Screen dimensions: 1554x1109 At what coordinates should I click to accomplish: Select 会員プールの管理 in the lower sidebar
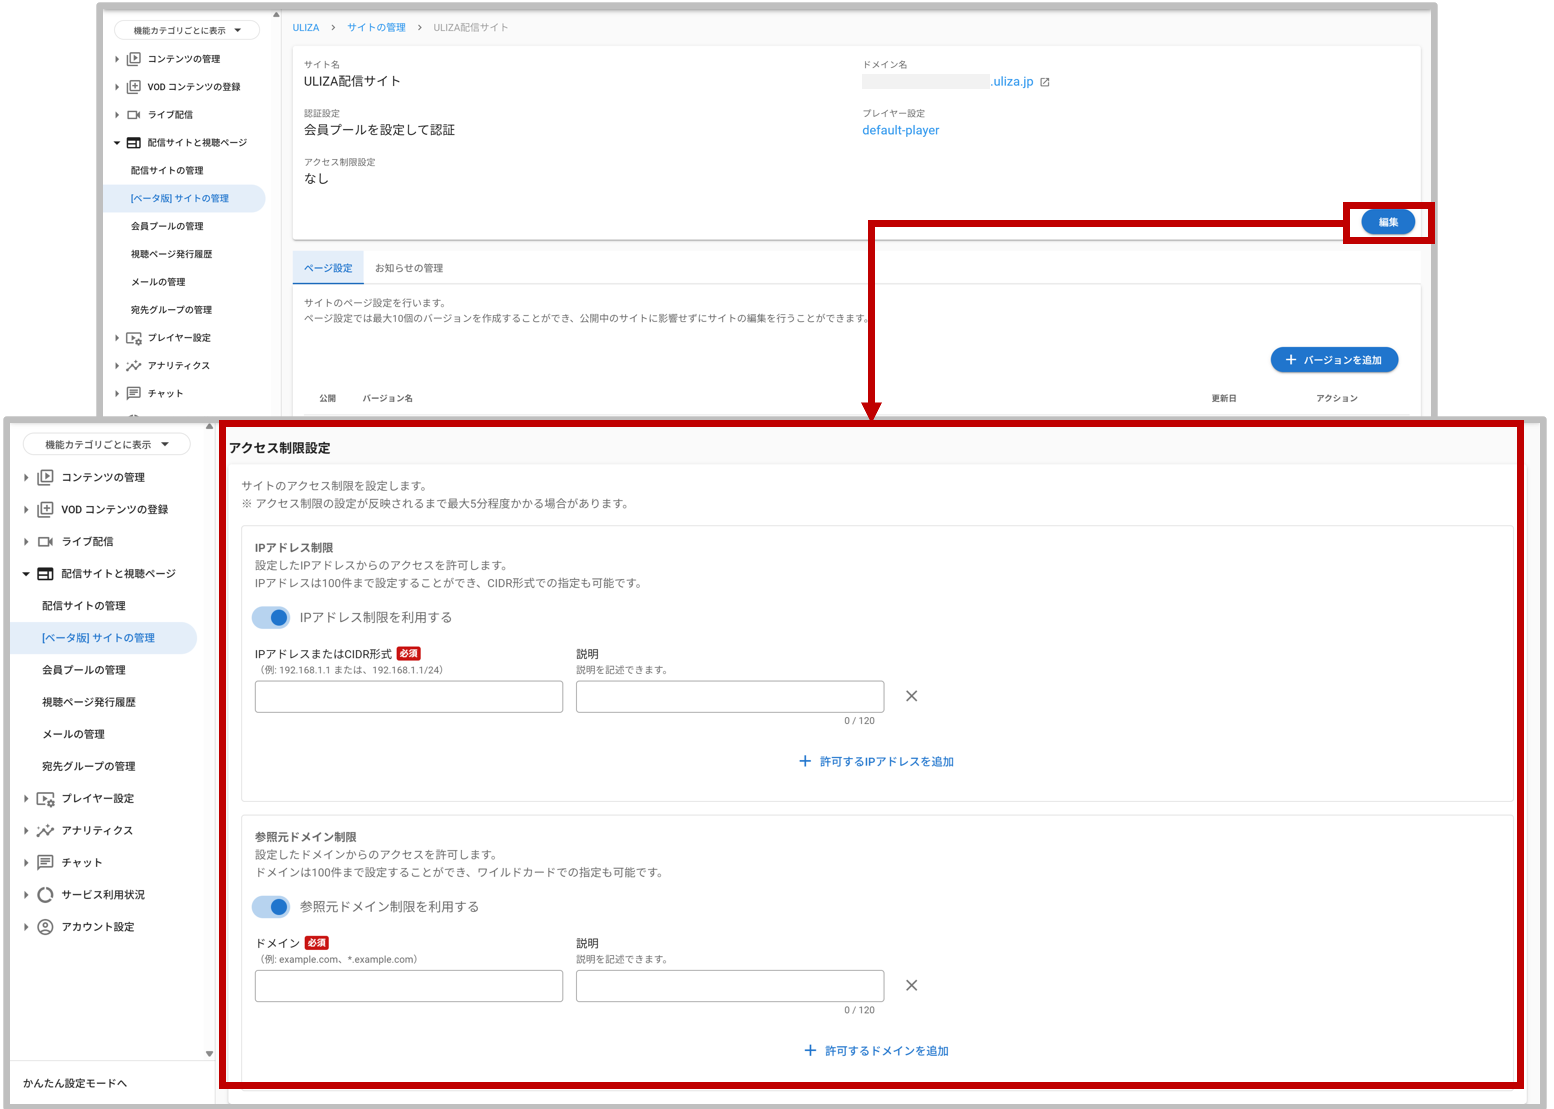pyautogui.click(x=84, y=670)
